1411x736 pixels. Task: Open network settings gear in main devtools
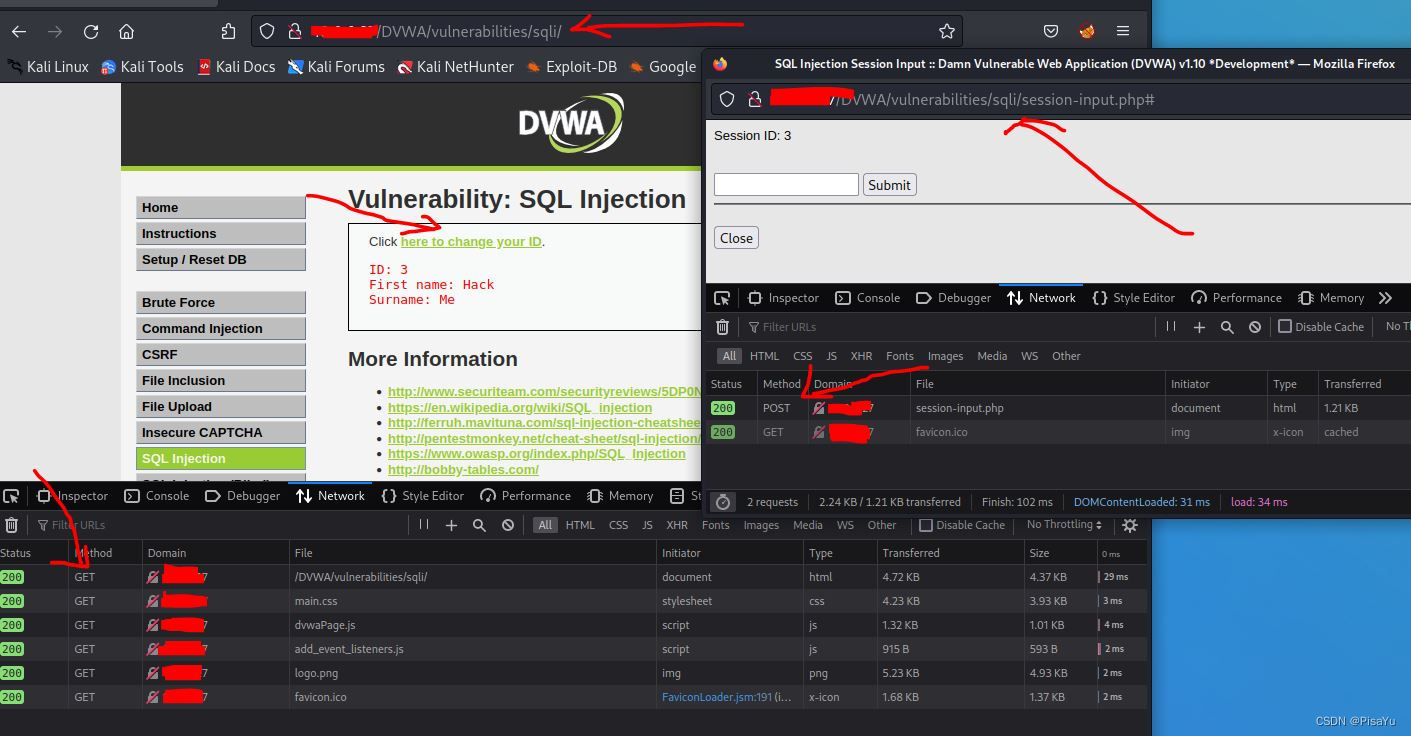click(1129, 525)
